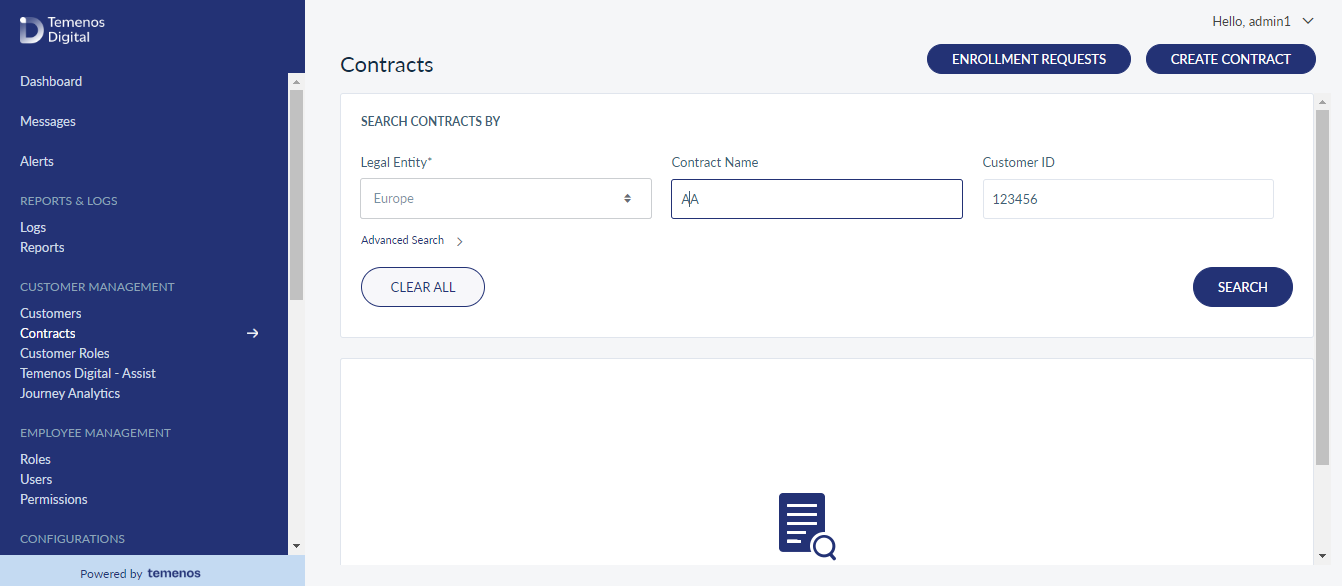Go to Customers in sidebar

coord(51,313)
